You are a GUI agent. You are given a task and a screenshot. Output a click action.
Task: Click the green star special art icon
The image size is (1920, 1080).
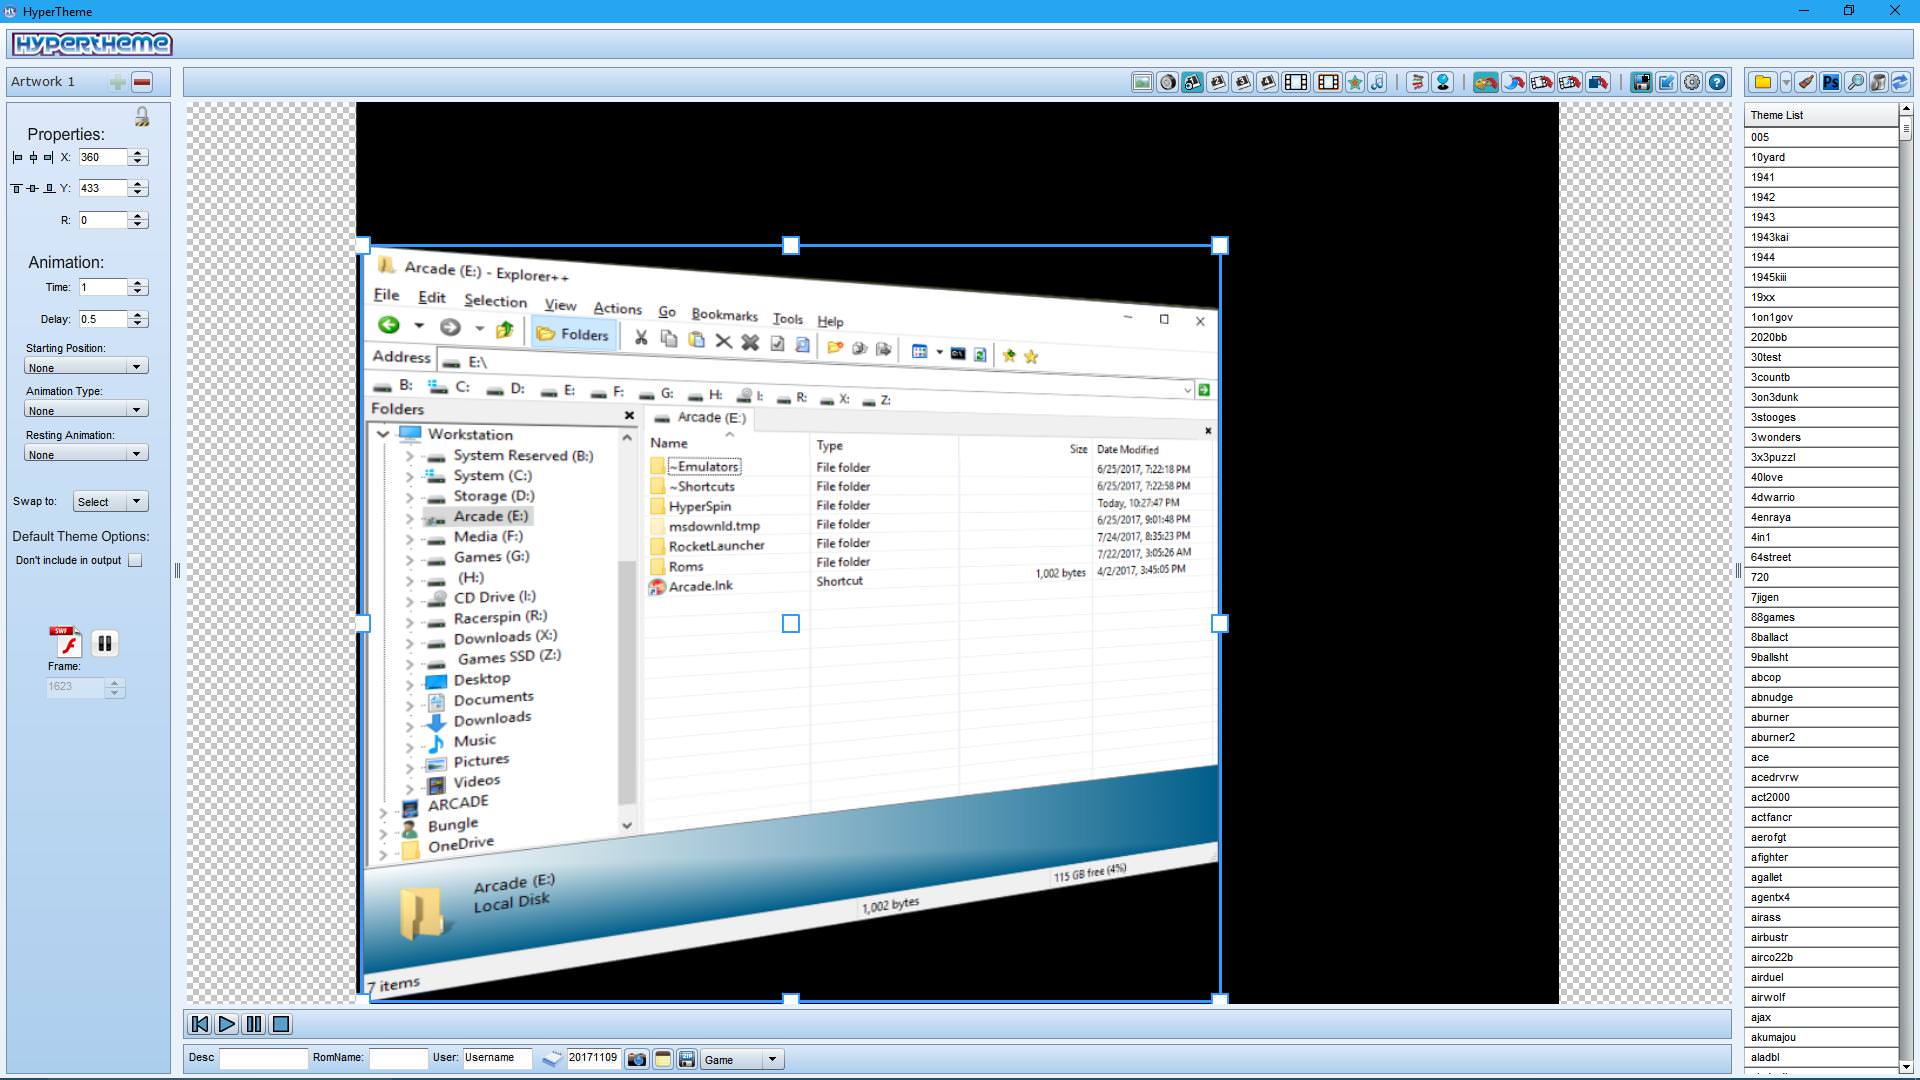(1355, 83)
